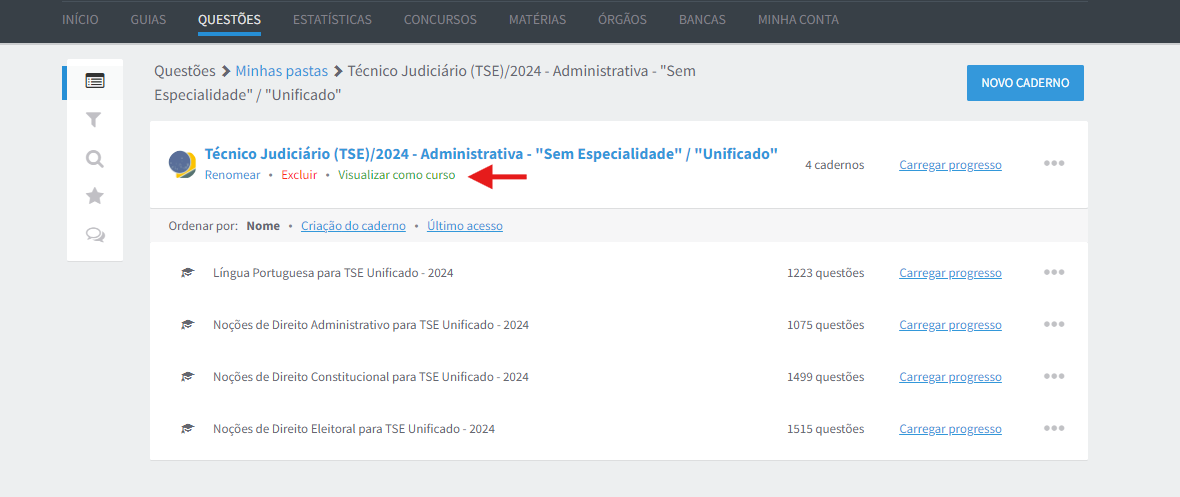Follow the Minhas pastas breadcrumb link
The image size is (1180, 497).
281,72
